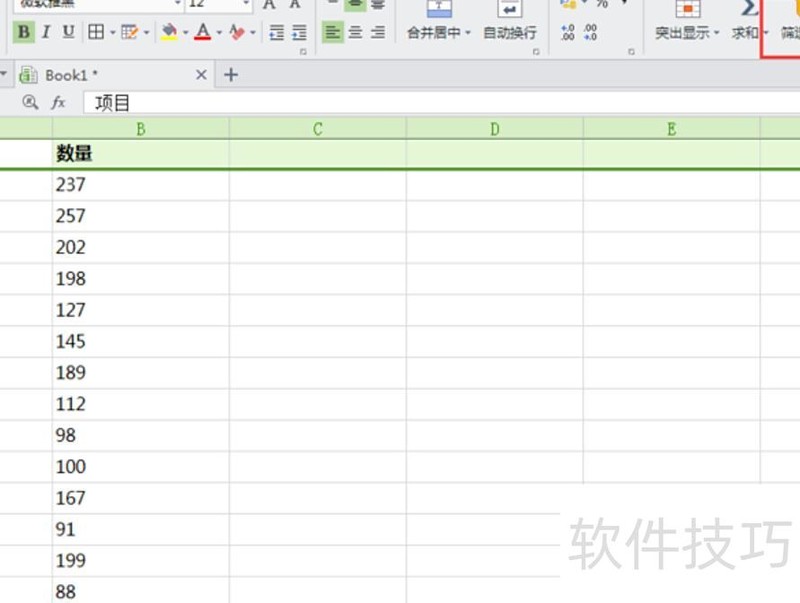Open the fill color dropdown arrow

coord(186,33)
